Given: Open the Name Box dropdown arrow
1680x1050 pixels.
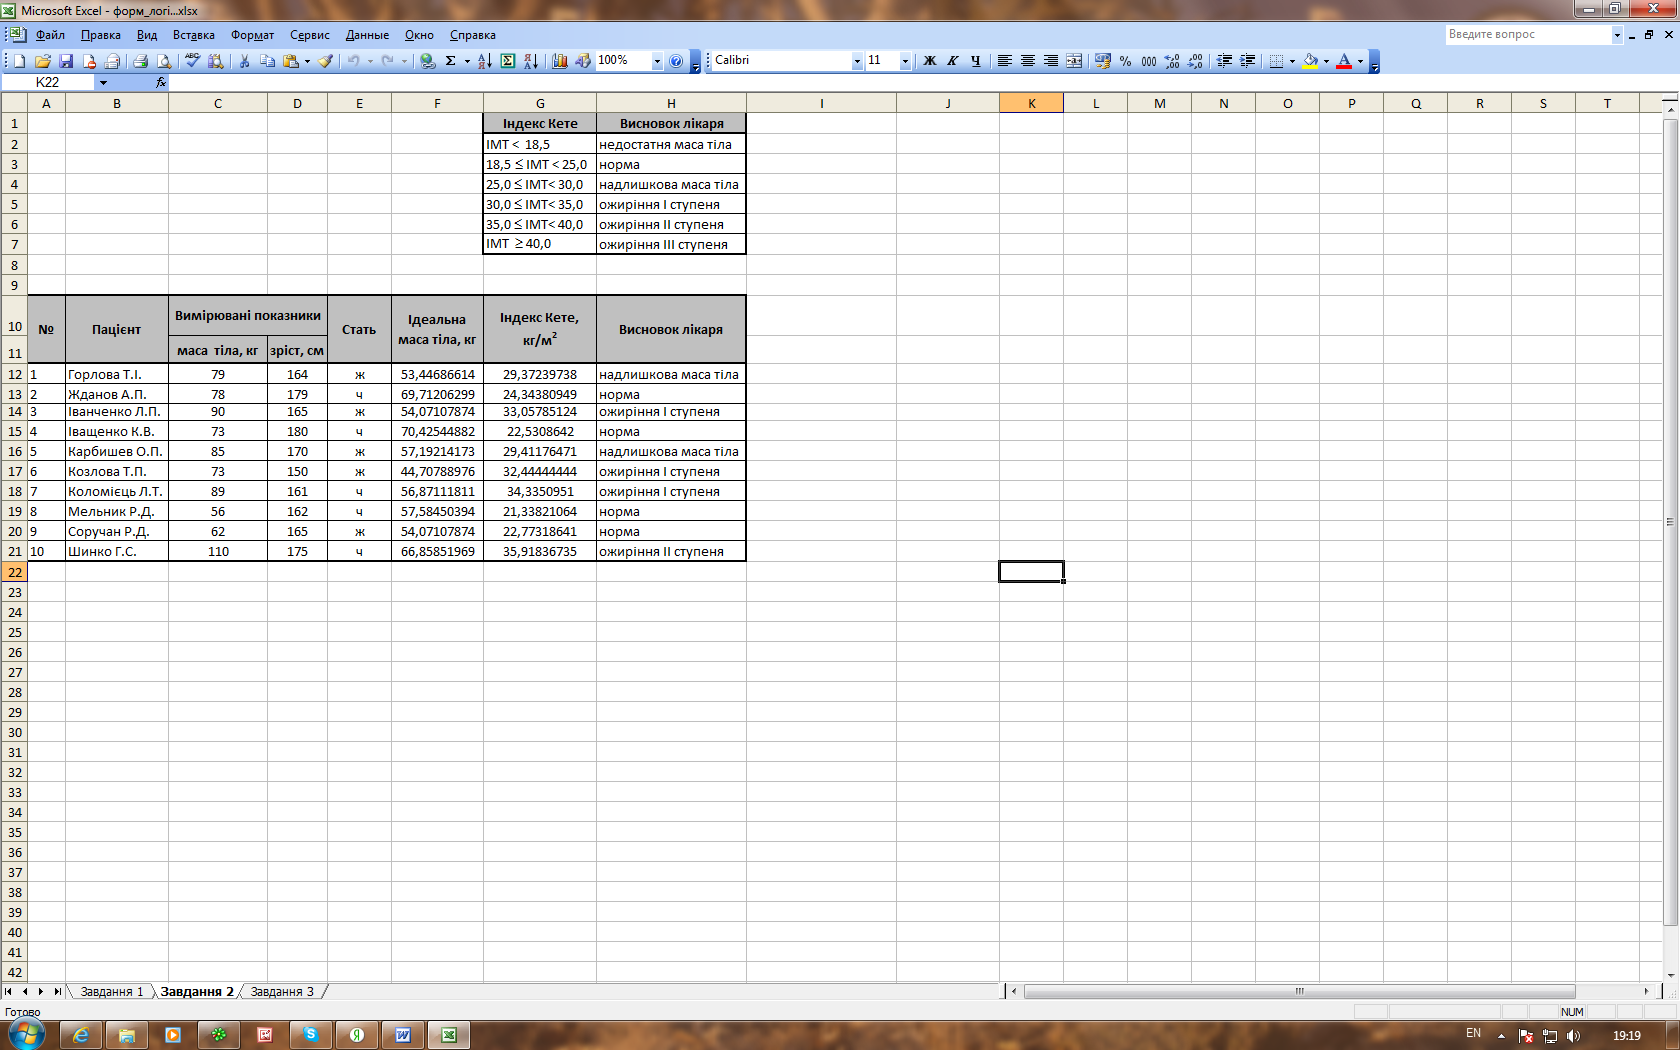Looking at the screenshot, I should (x=102, y=82).
